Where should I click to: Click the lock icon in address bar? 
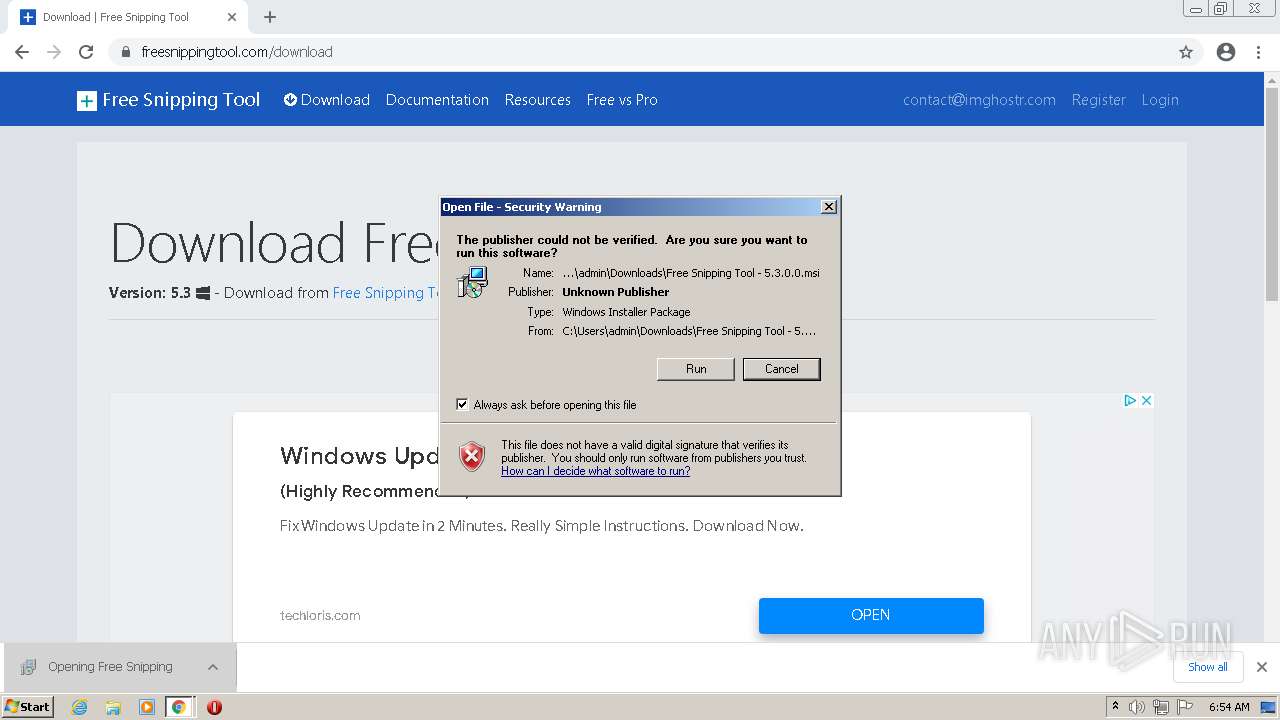point(126,52)
